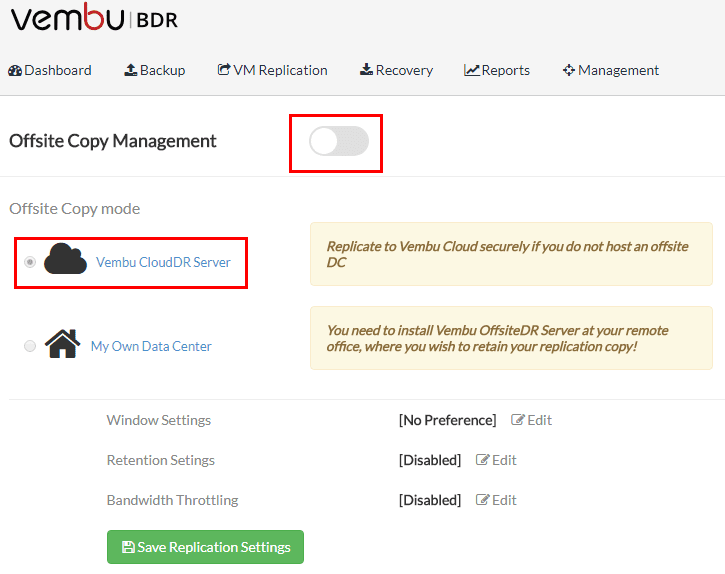Click the Bandwidth Throttling [Disabled] value
Image resolution: width=725 pixels, height=574 pixels.
tap(430, 500)
